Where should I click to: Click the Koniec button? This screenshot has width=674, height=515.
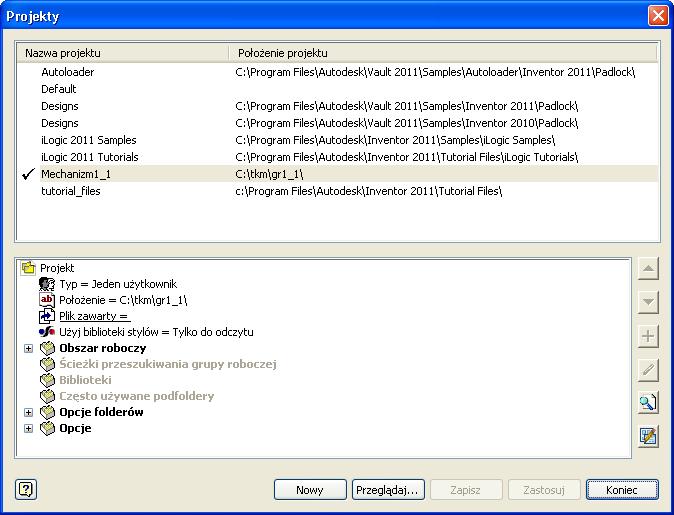pos(622,490)
